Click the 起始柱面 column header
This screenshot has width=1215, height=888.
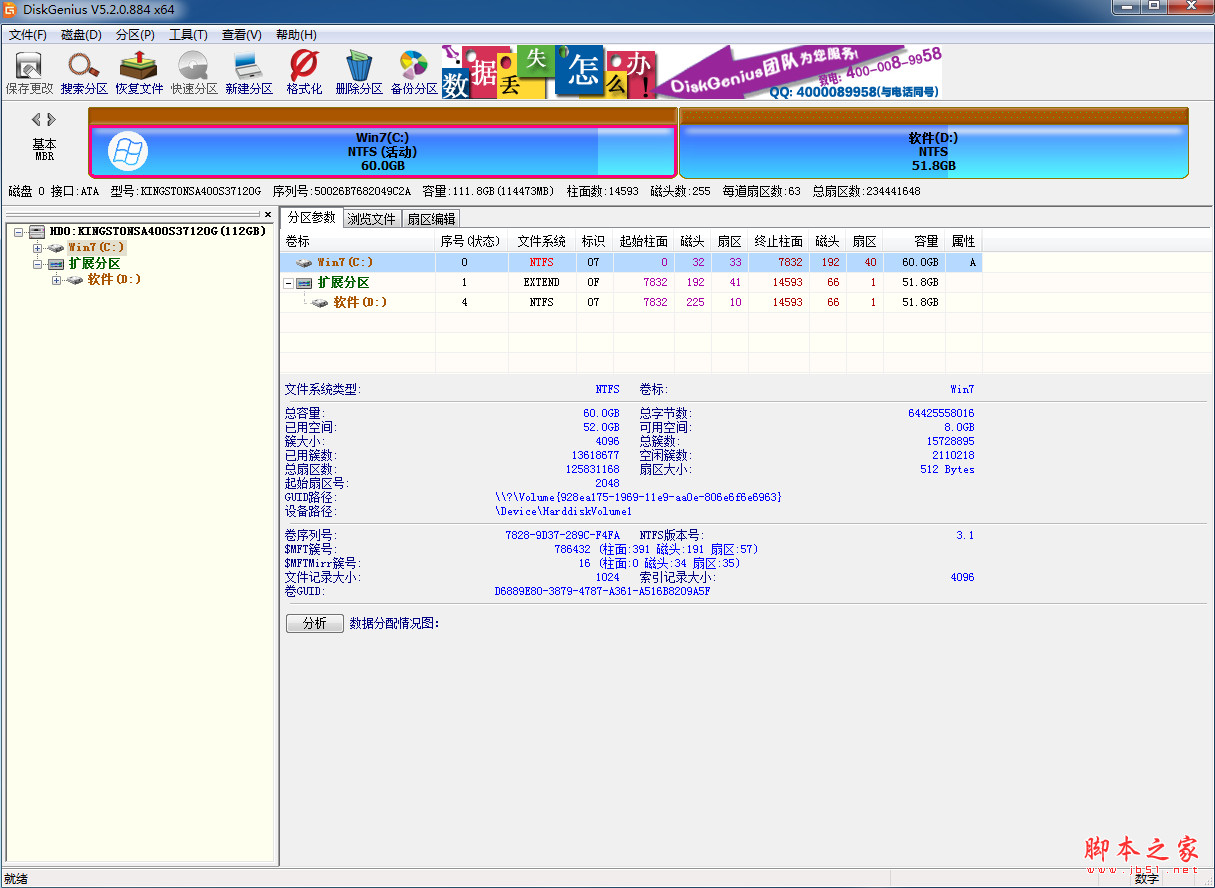point(644,241)
